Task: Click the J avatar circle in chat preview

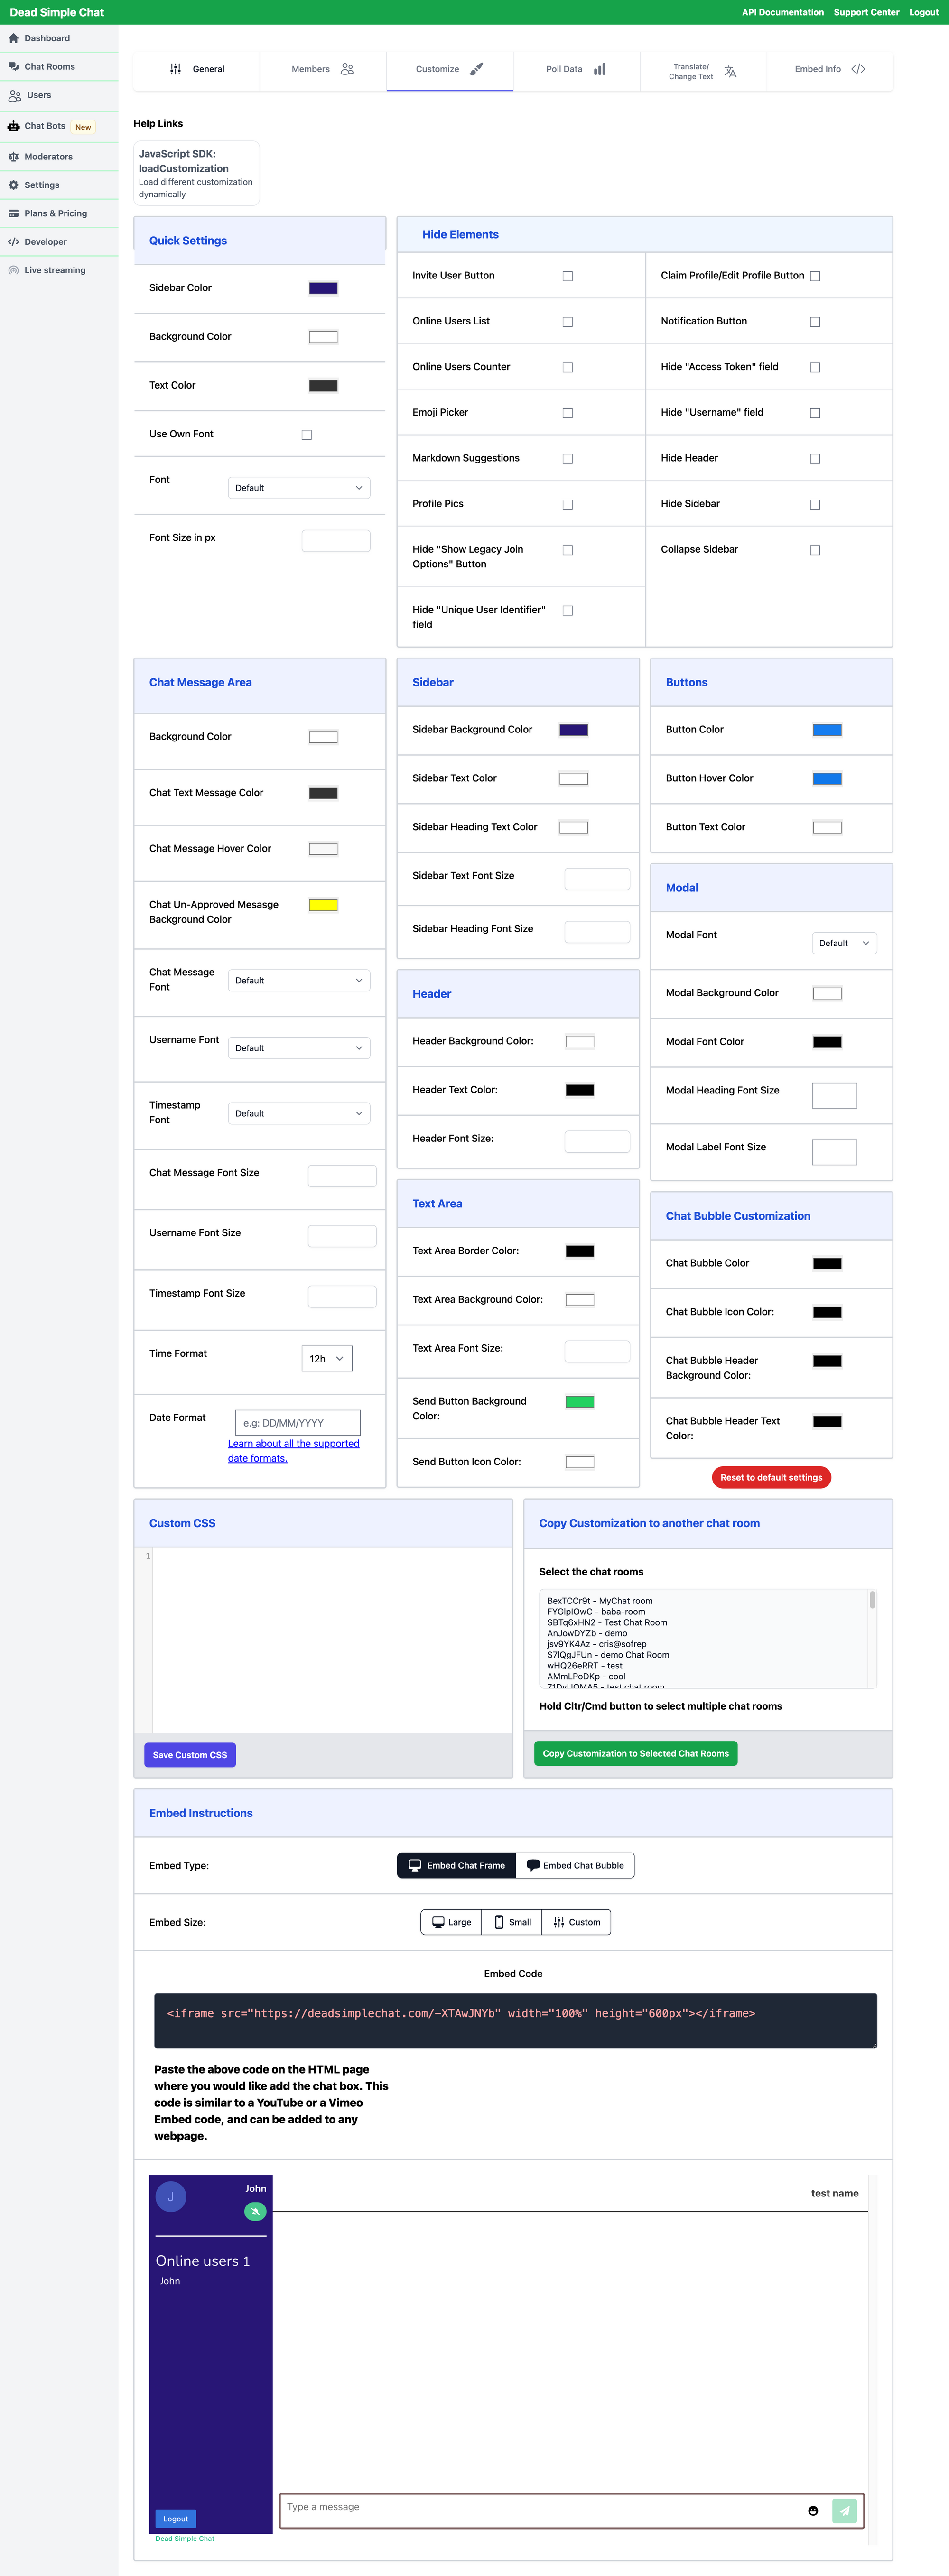Action: (171, 2196)
